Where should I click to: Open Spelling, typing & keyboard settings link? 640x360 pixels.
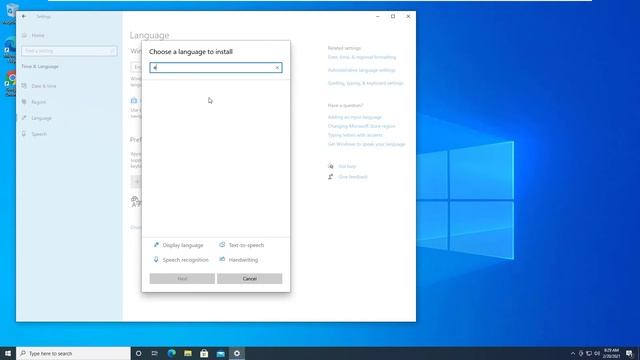(x=365, y=83)
